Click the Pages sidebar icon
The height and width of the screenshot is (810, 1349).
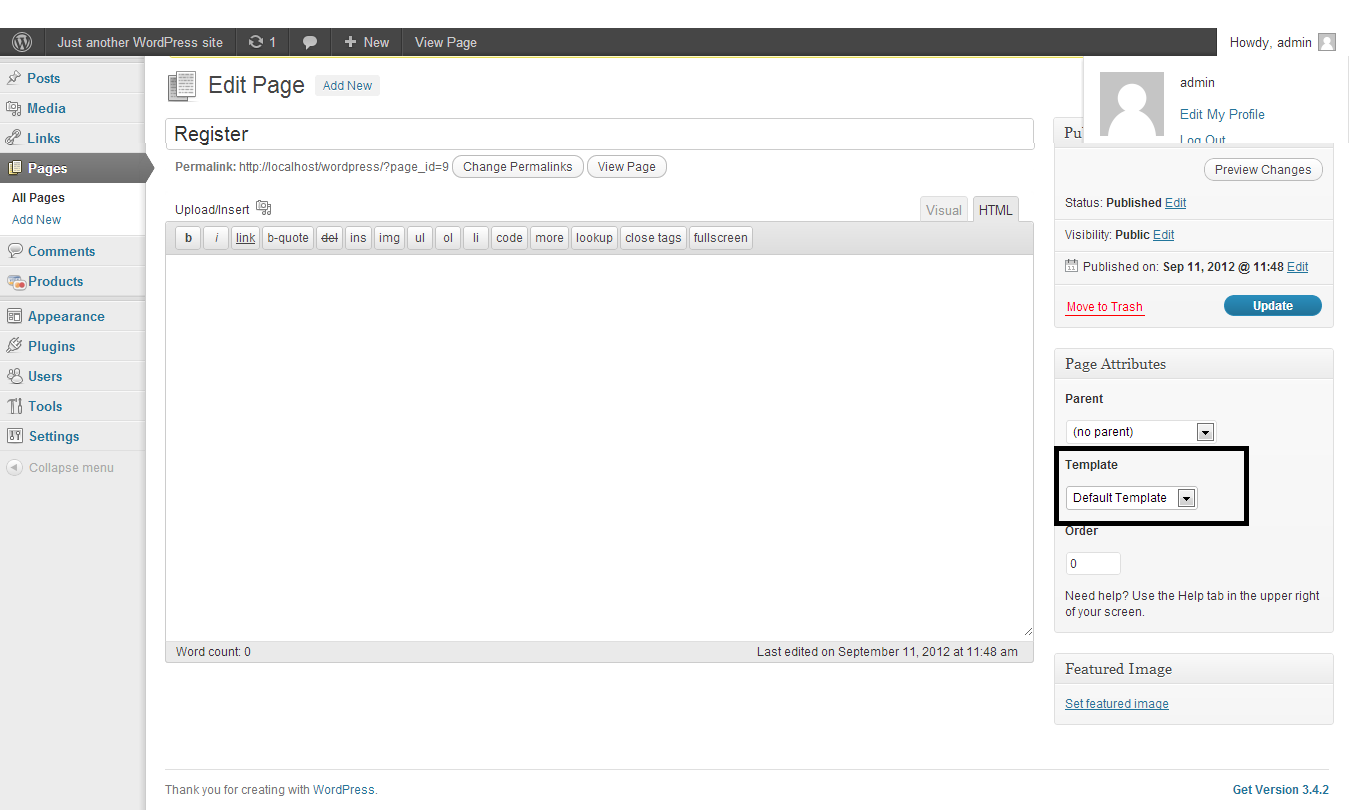click(14, 168)
